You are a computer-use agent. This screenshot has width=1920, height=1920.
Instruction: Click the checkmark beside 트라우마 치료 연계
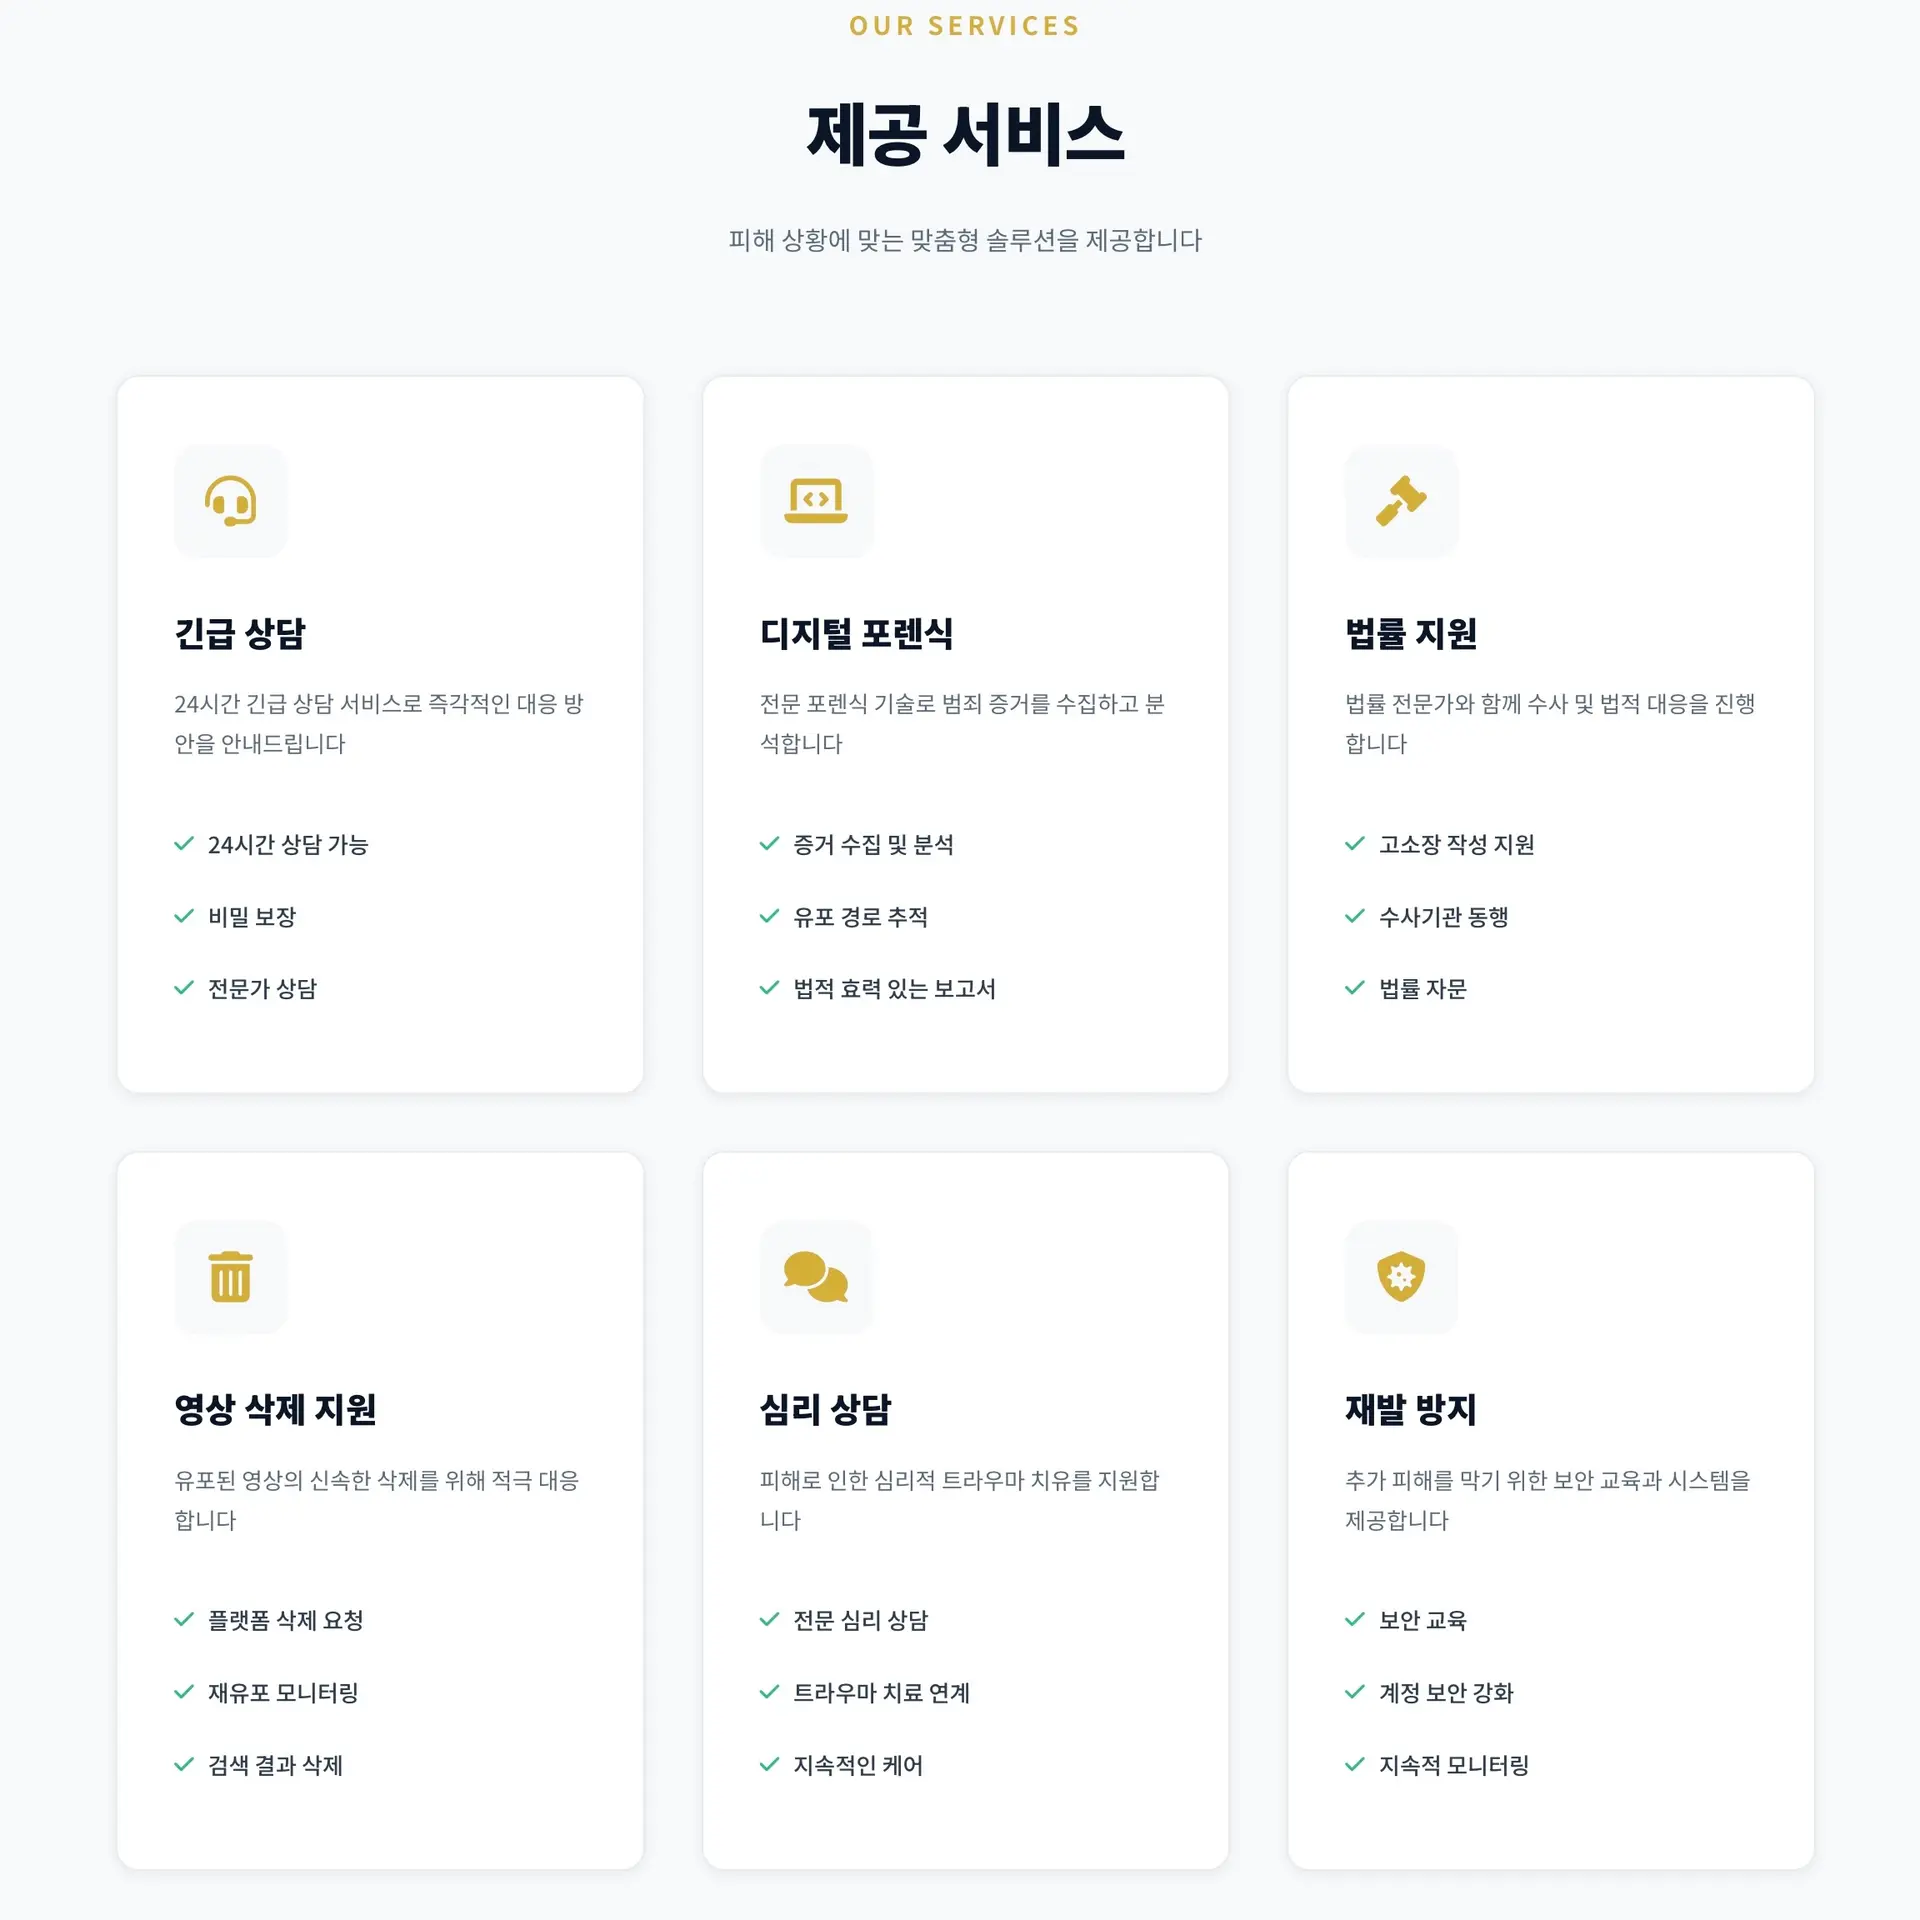(769, 1692)
